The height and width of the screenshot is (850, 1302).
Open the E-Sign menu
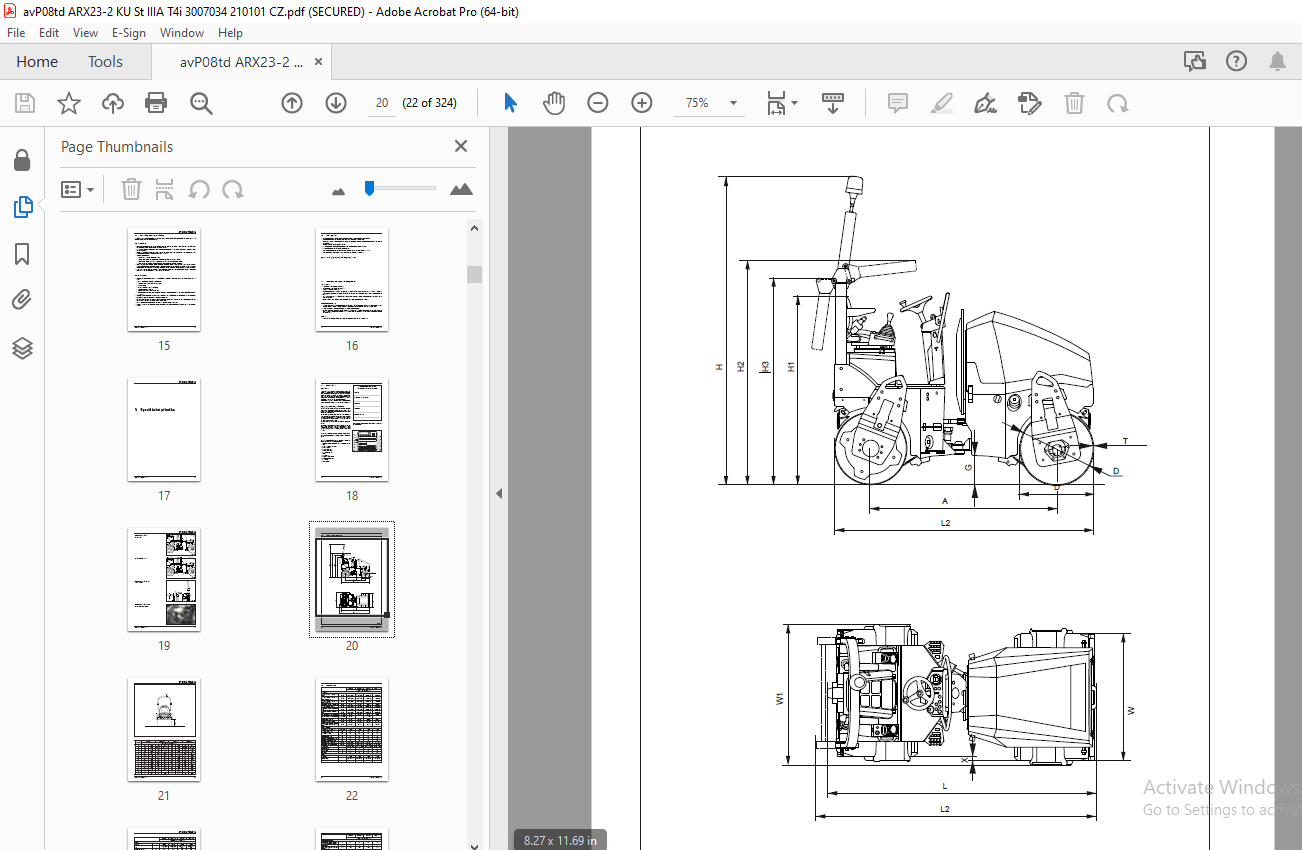[129, 32]
